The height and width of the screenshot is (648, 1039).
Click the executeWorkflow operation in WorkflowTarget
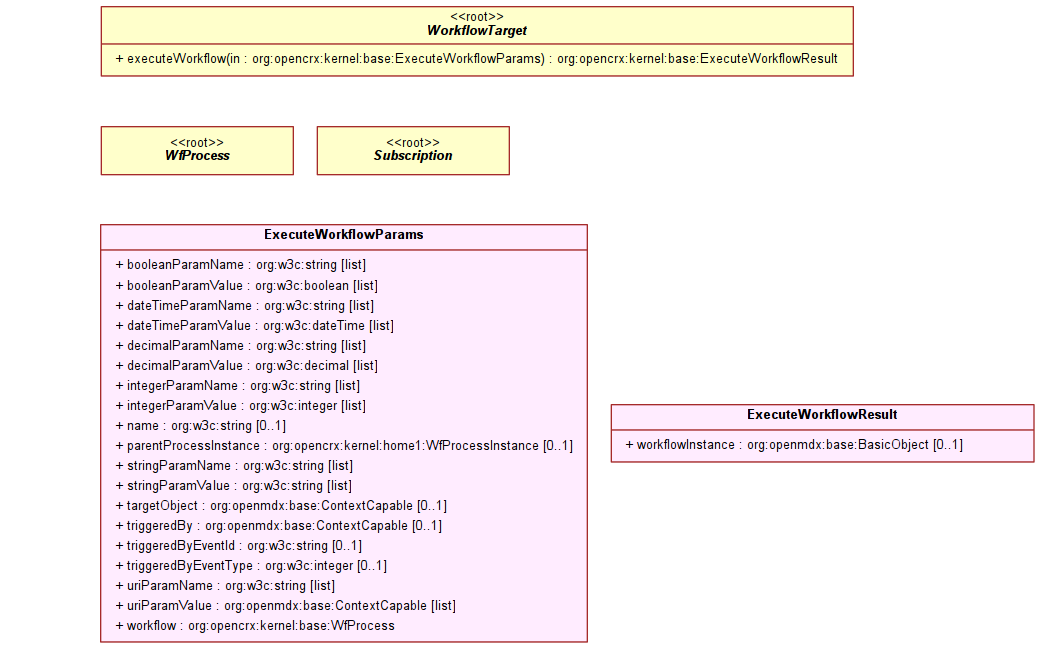click(476, 59)
